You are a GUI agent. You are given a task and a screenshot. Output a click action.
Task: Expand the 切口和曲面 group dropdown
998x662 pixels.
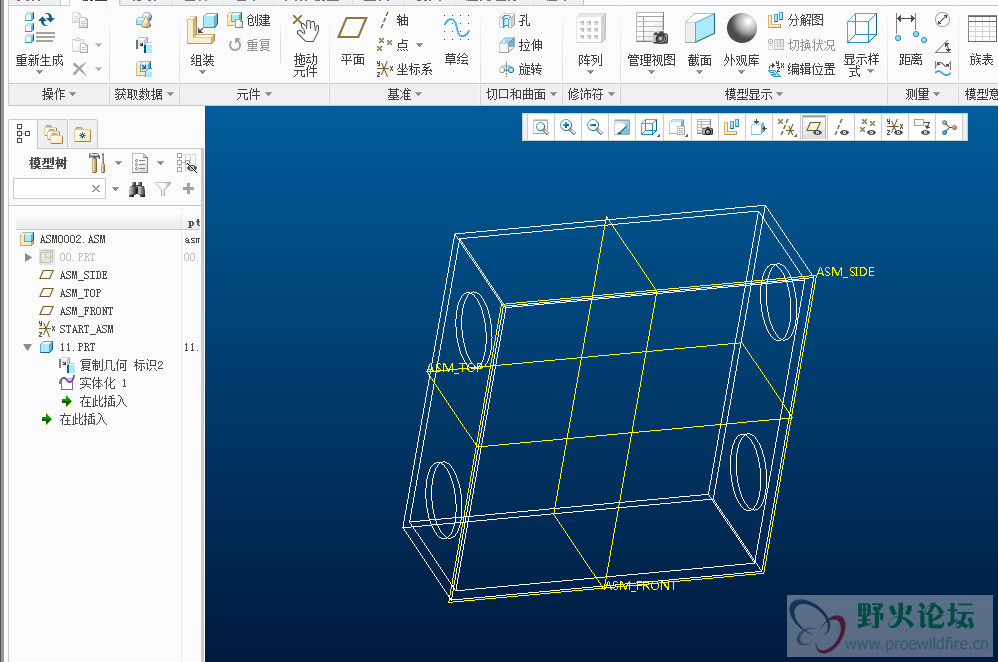point(521,94)
